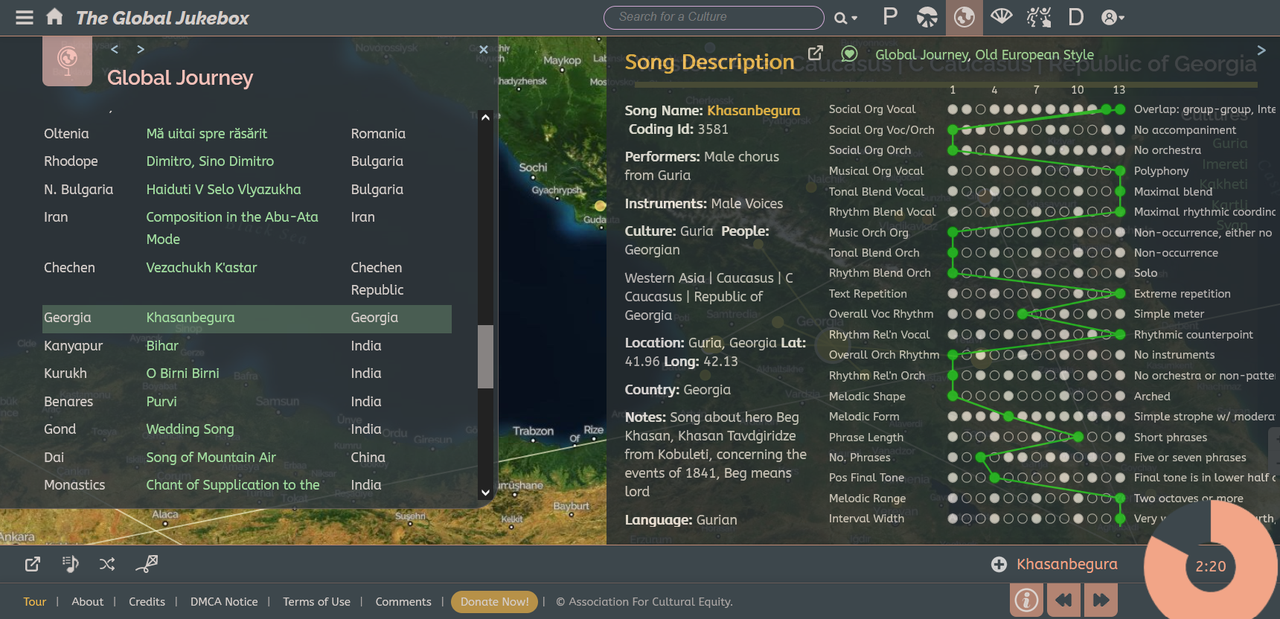Play Dimitro, Sino Dimitro song

coord(210,161)
